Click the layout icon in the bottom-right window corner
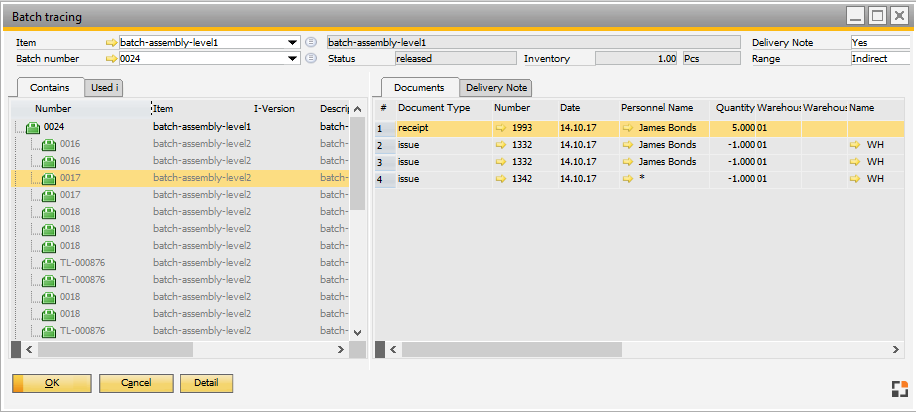 900,390
